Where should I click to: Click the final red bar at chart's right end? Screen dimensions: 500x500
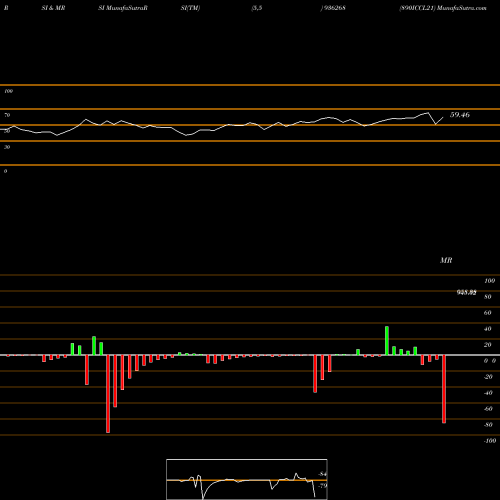point(444,389)
